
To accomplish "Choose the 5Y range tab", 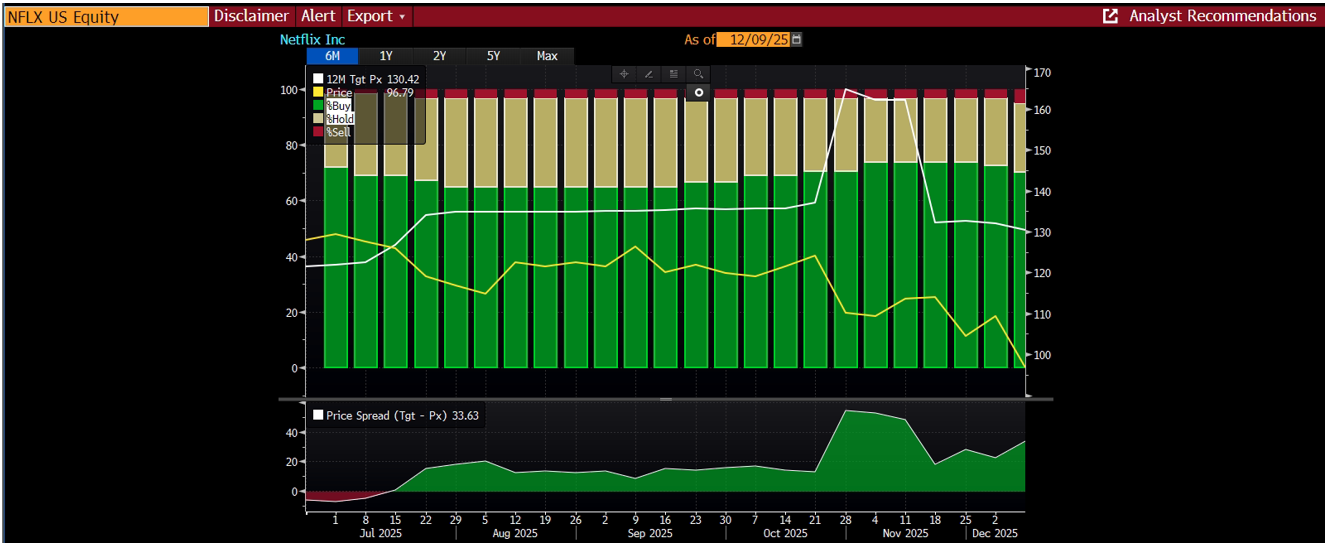I will (x=493, y=57).
